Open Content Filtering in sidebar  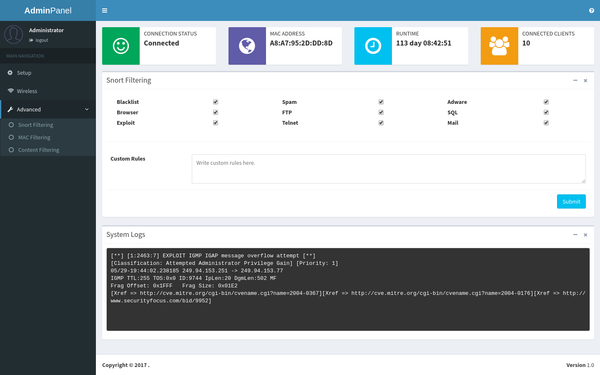tap(39, 150)
